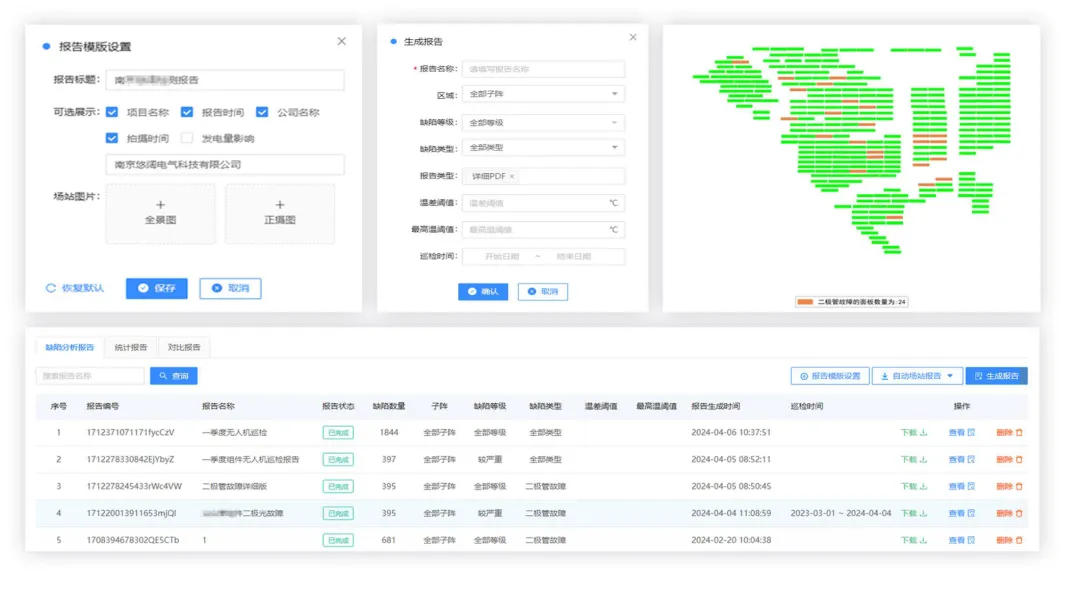
Task: Uncheck the 拍摄时间 checkbox
Action: coord(112,139)
